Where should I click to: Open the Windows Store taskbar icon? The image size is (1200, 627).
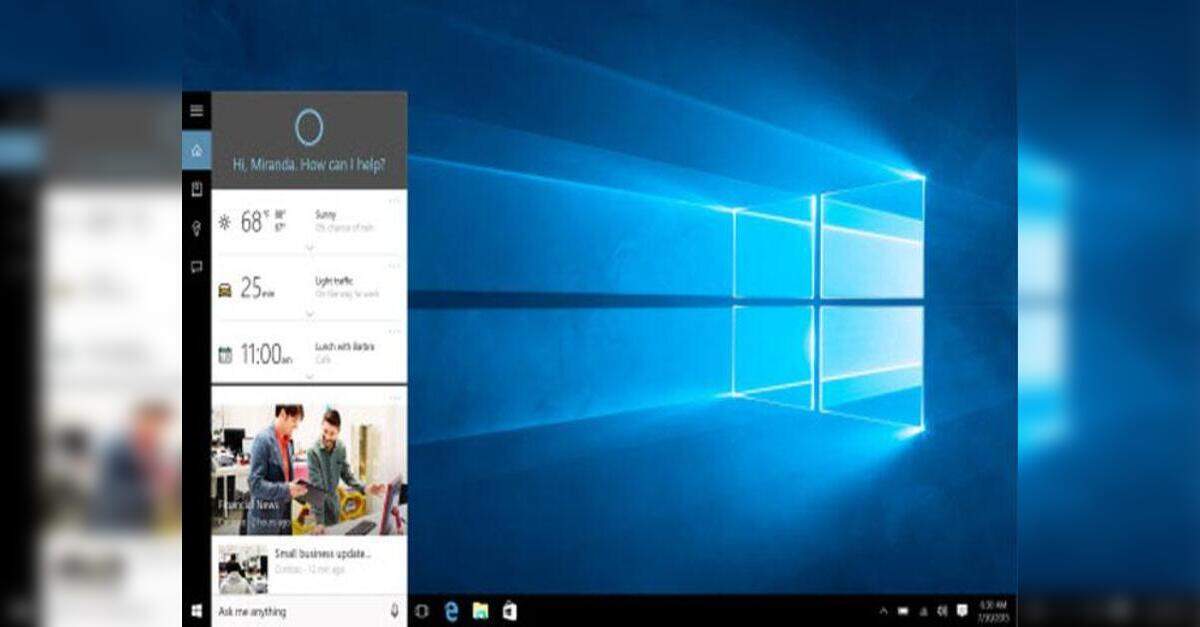coord(509,611)
